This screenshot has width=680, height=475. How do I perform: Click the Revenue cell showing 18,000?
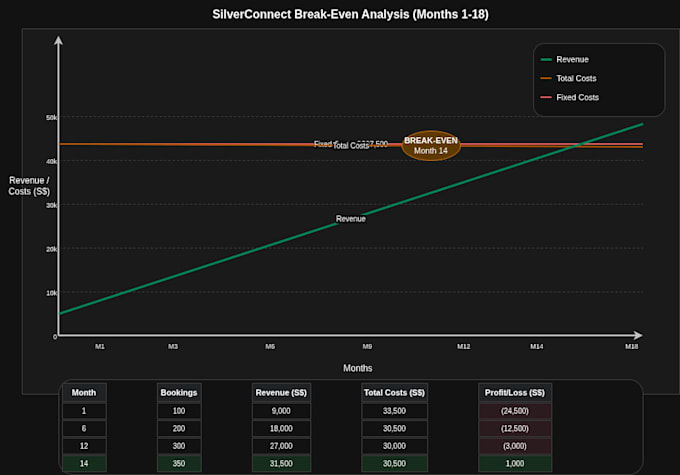281,429
